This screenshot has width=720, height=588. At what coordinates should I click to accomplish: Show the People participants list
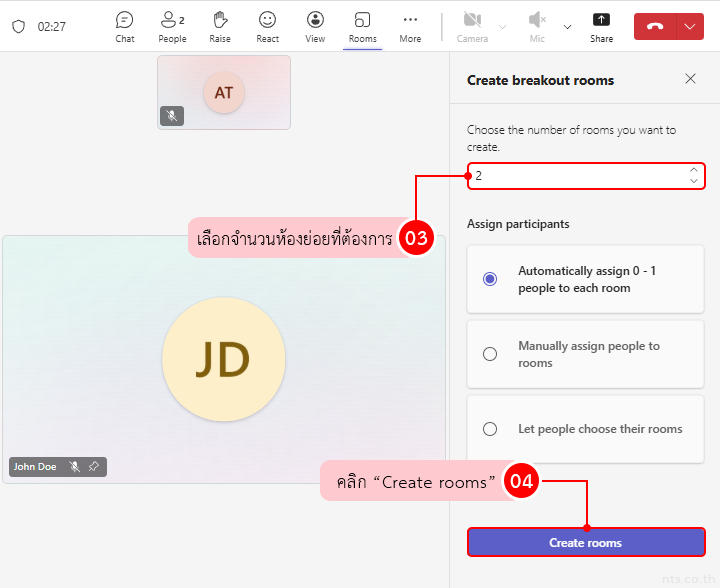tap(172, 26)
